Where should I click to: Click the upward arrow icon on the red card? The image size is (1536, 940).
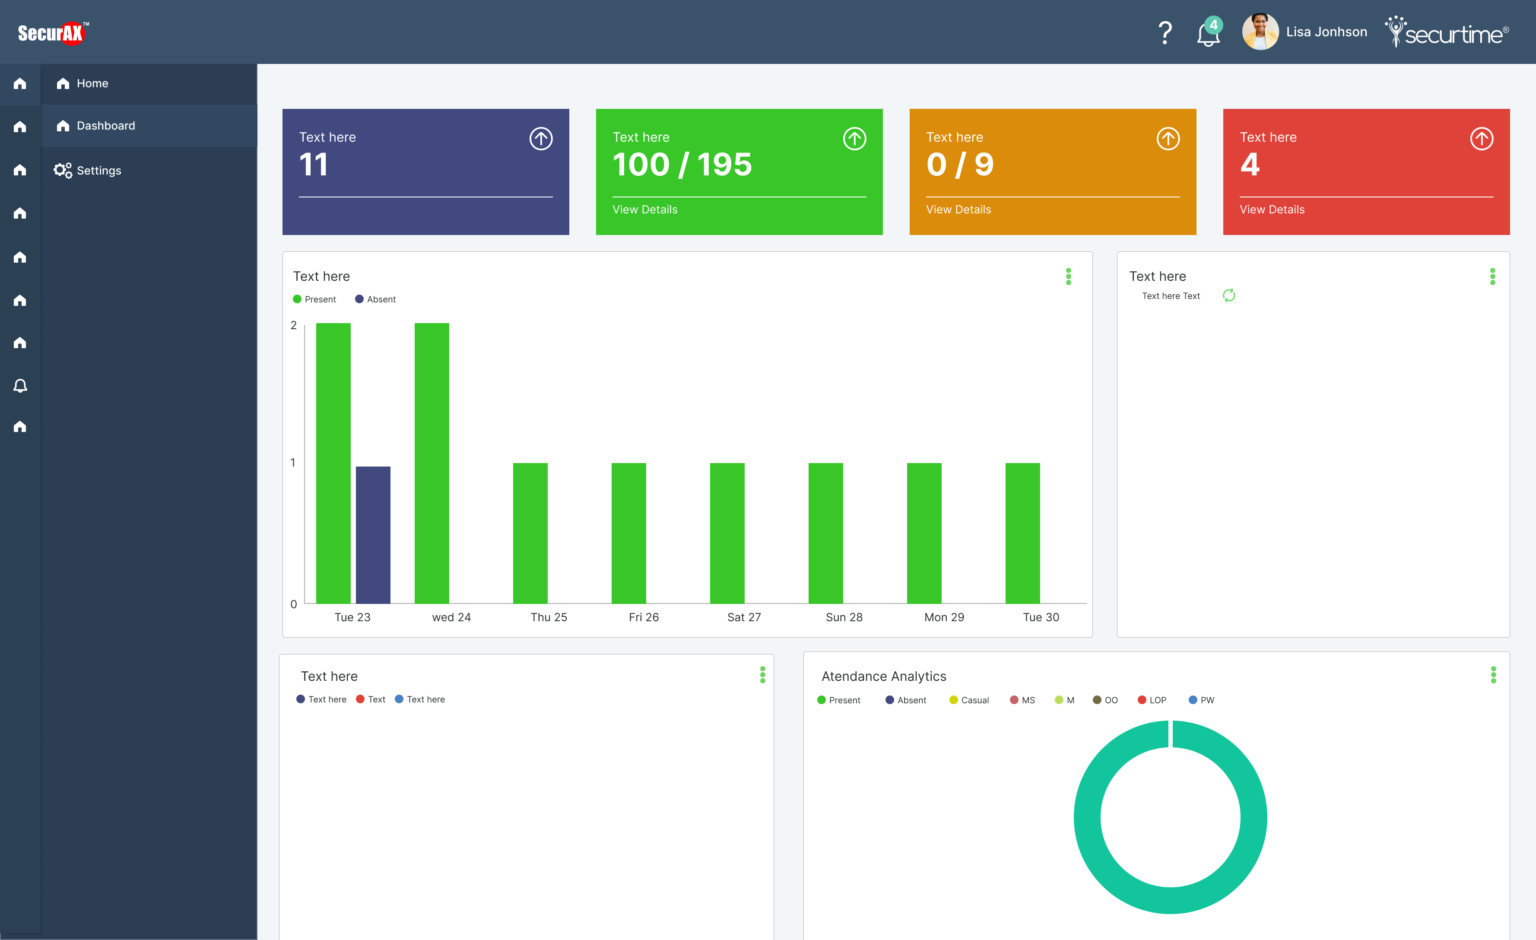(1481, 138)
